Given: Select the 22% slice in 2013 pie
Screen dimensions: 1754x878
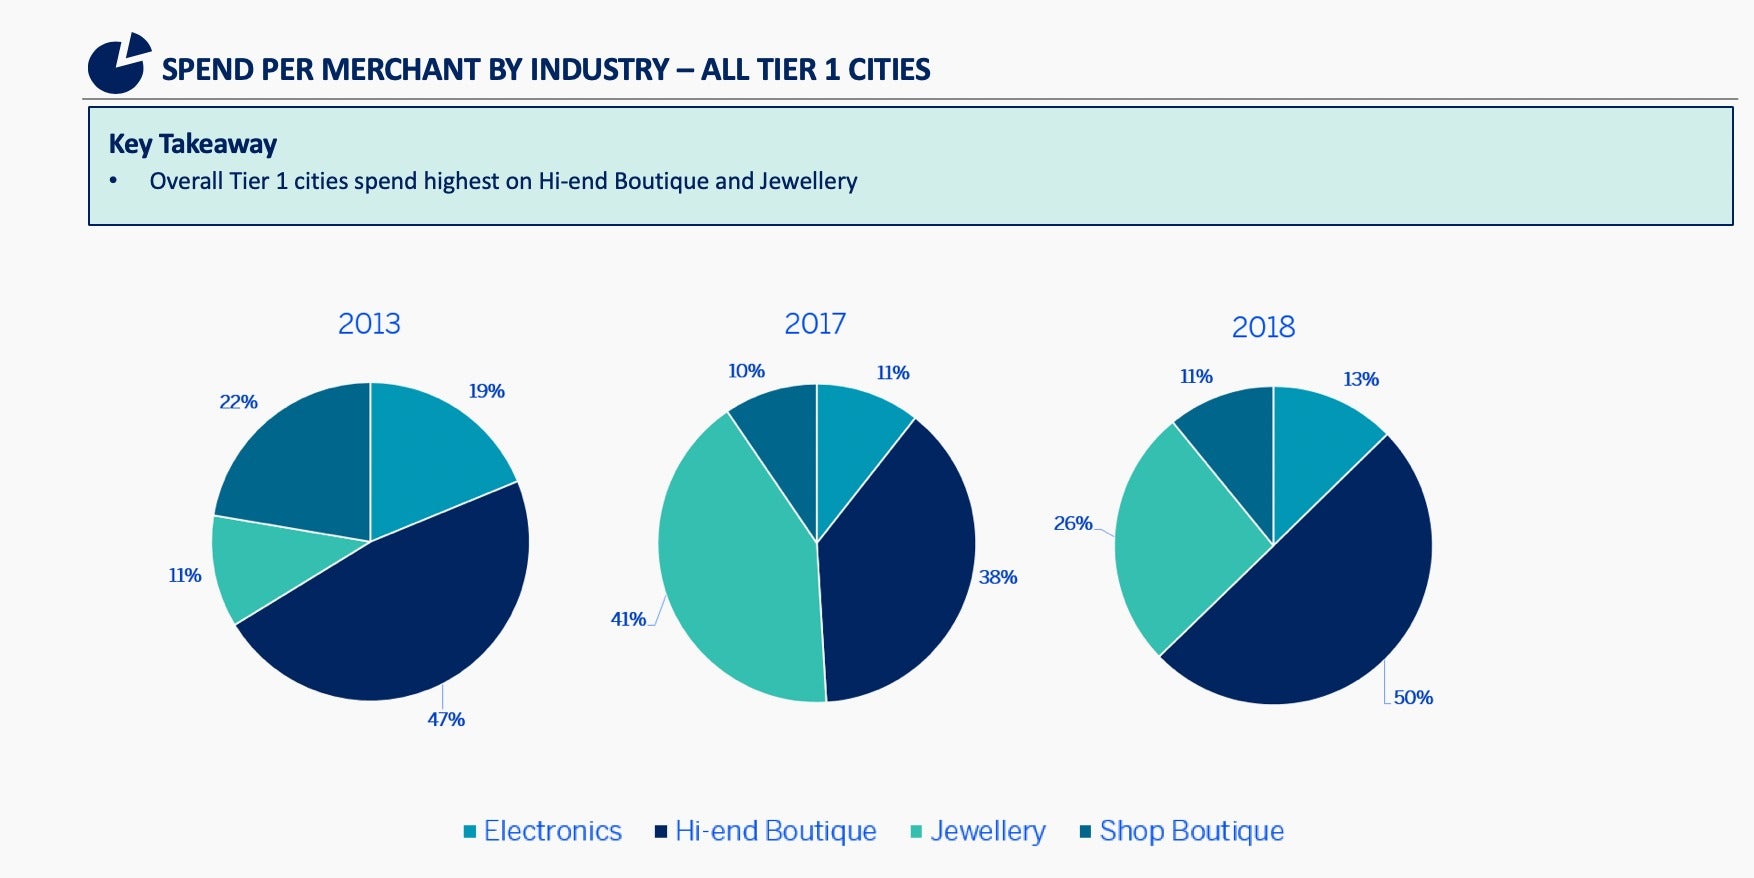Looking at the screenshot, I should click(x=300, y=460).
